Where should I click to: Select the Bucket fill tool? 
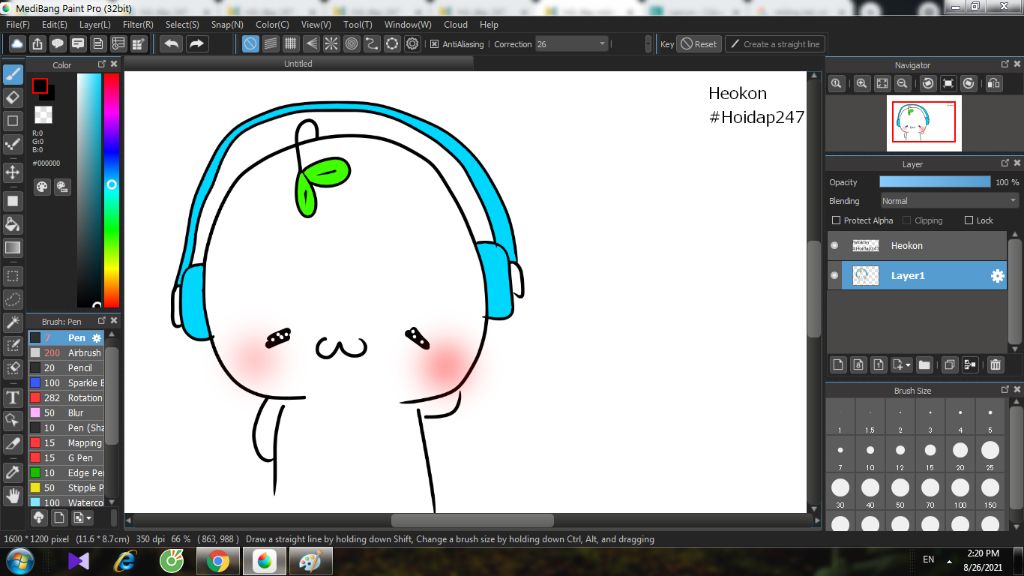point(12,225)
